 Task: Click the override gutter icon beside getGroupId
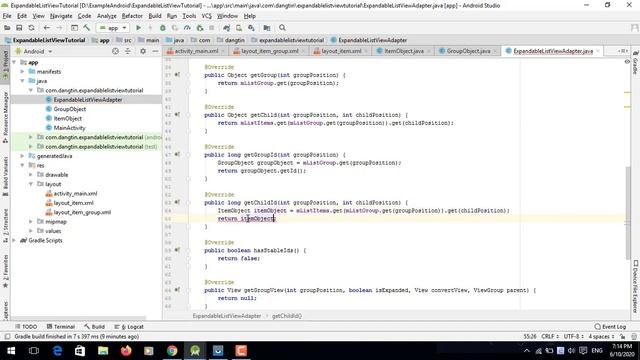[178, 154]
